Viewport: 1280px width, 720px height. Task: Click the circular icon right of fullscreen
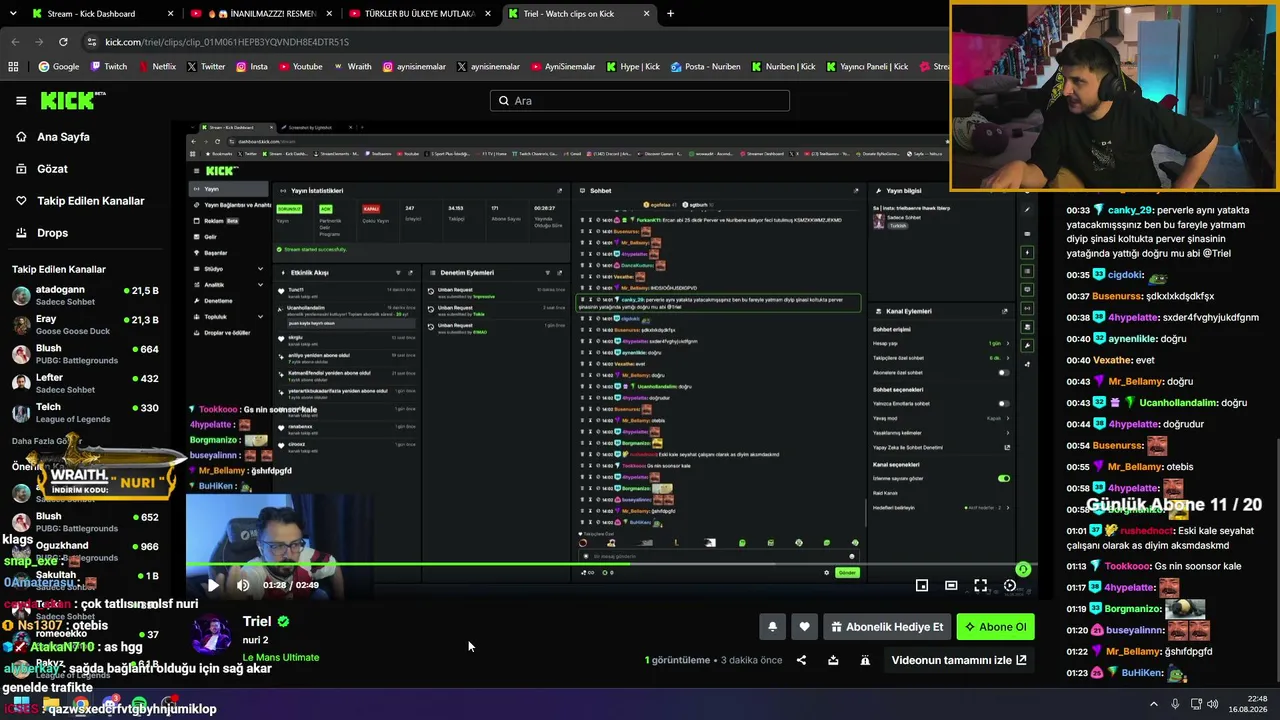1010,585
